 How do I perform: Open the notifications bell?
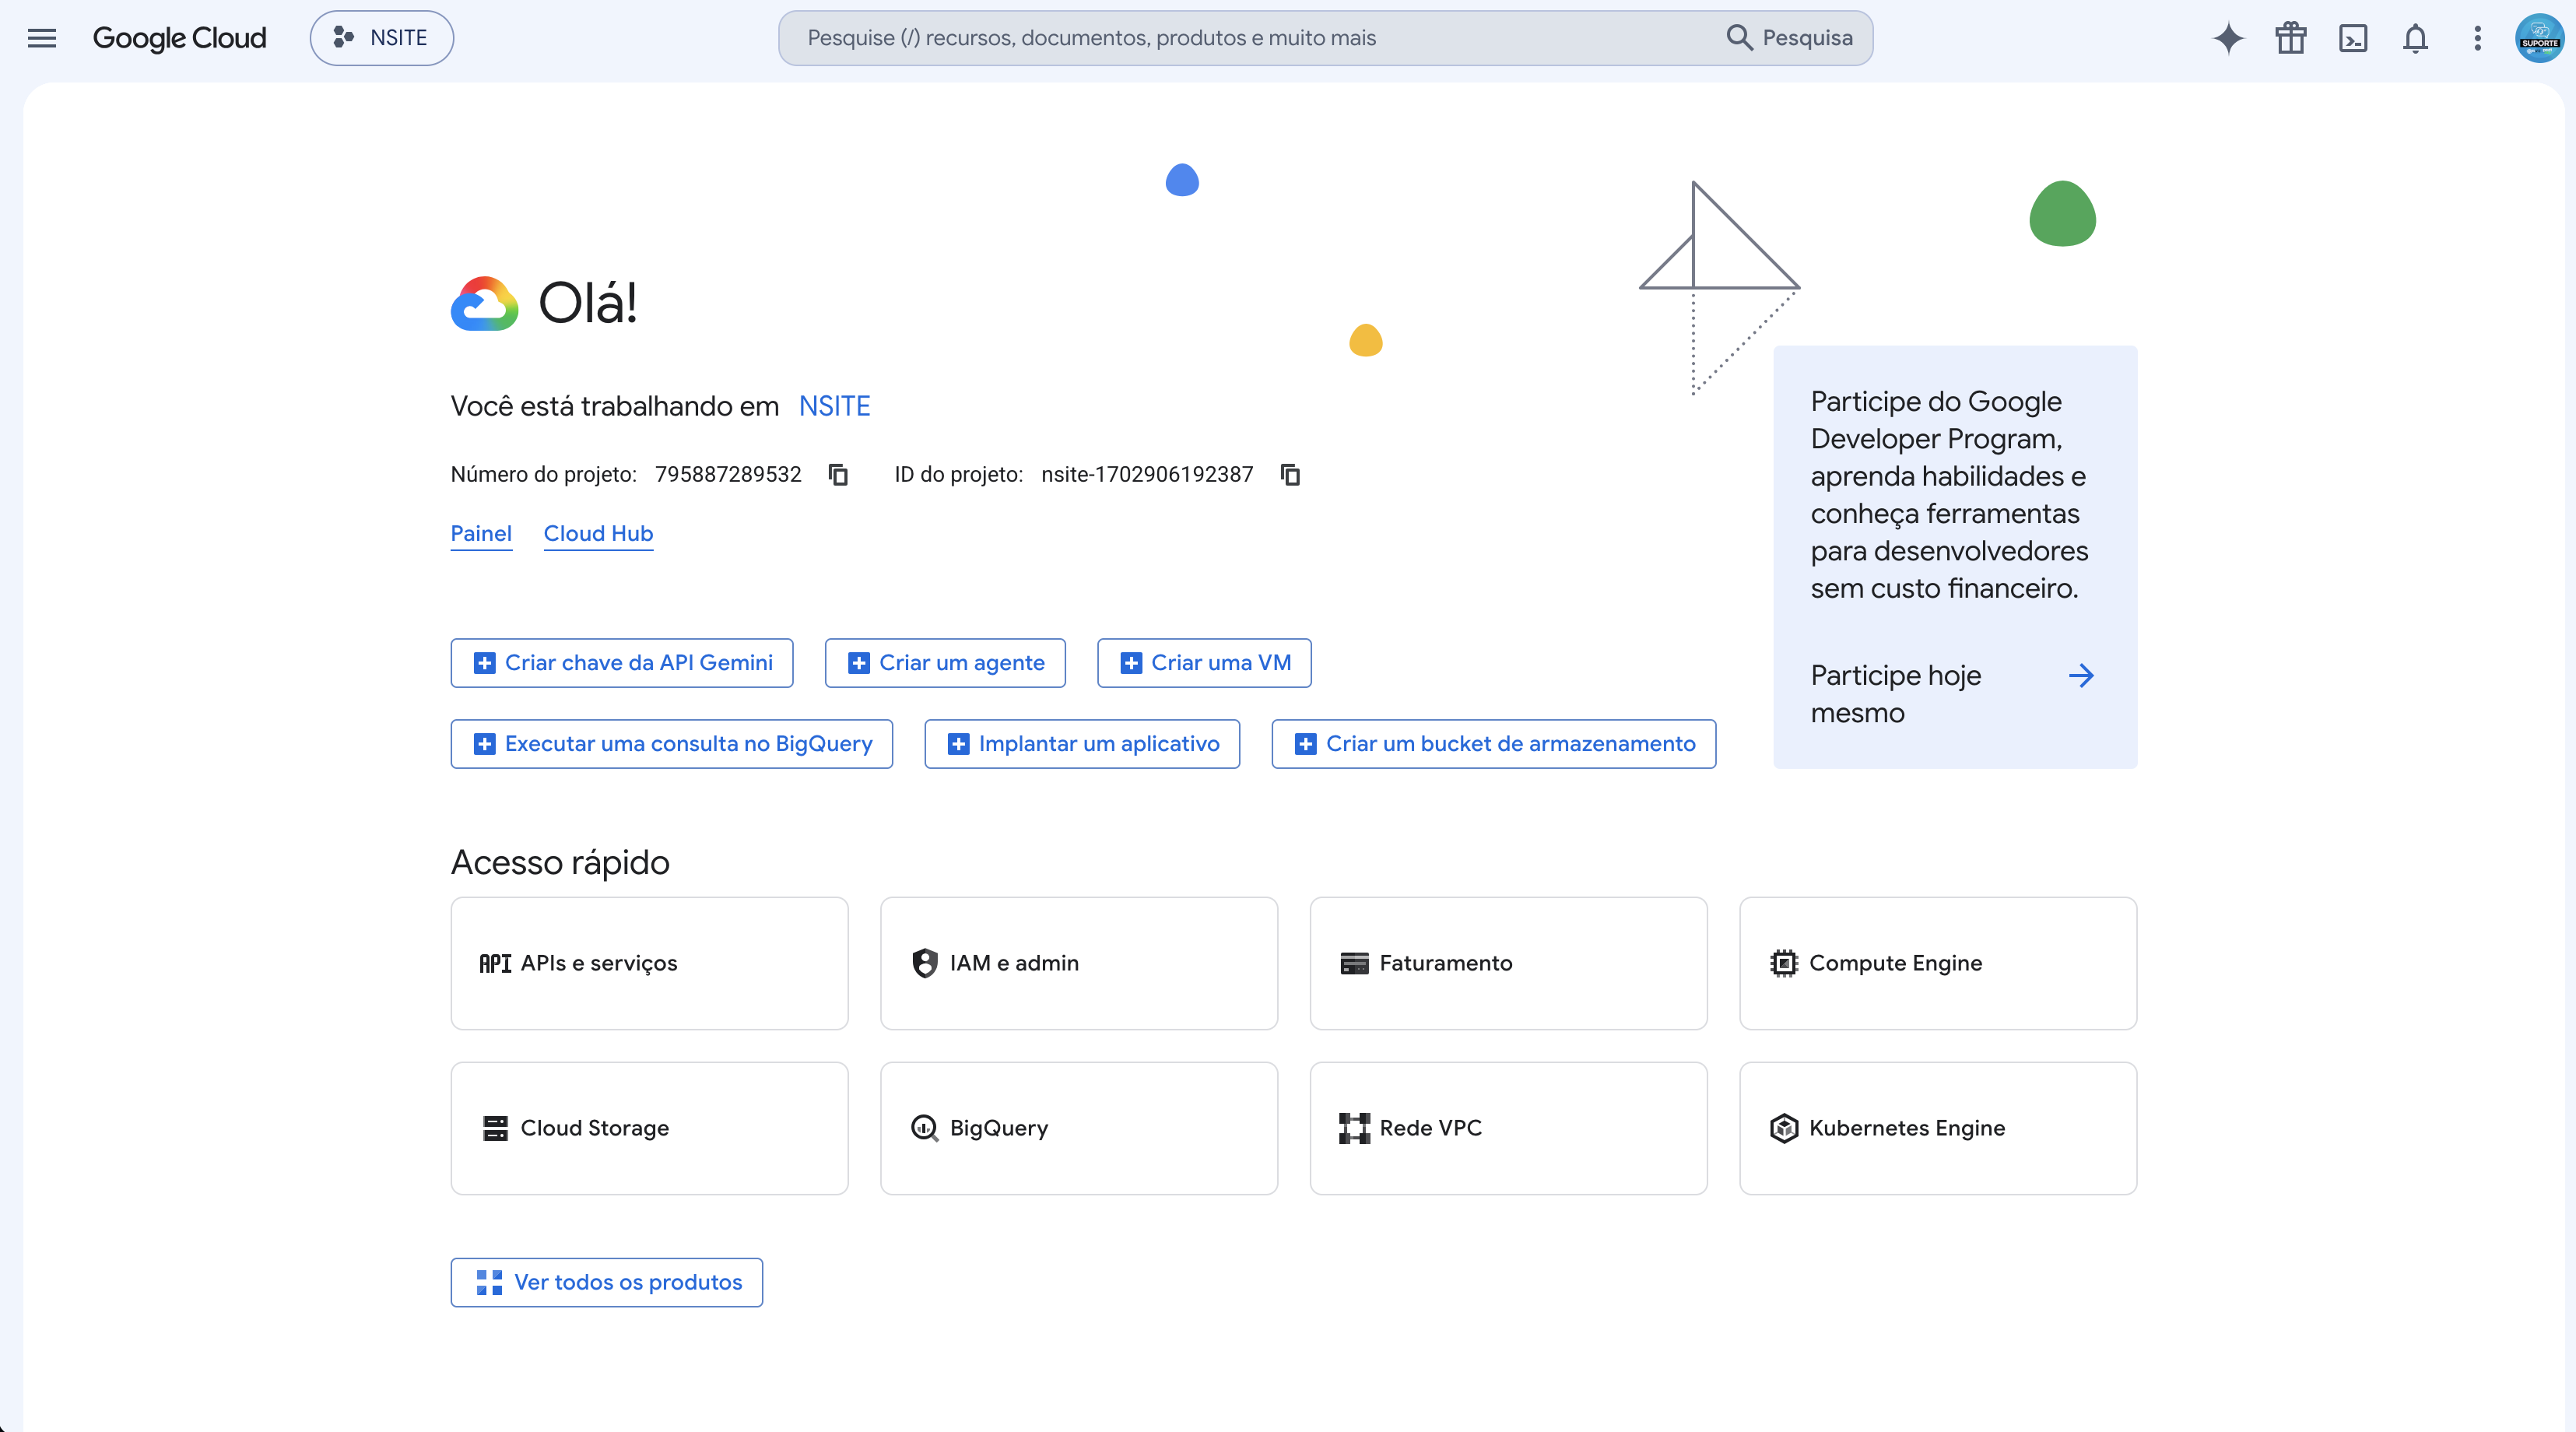point(2415,38)
